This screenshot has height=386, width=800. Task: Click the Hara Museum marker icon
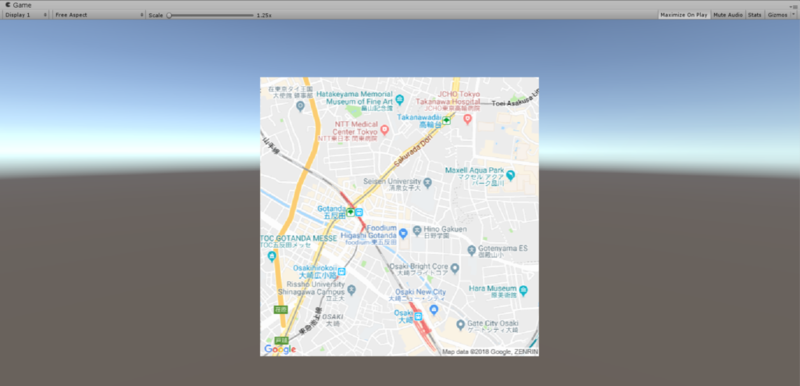point(523,291)
